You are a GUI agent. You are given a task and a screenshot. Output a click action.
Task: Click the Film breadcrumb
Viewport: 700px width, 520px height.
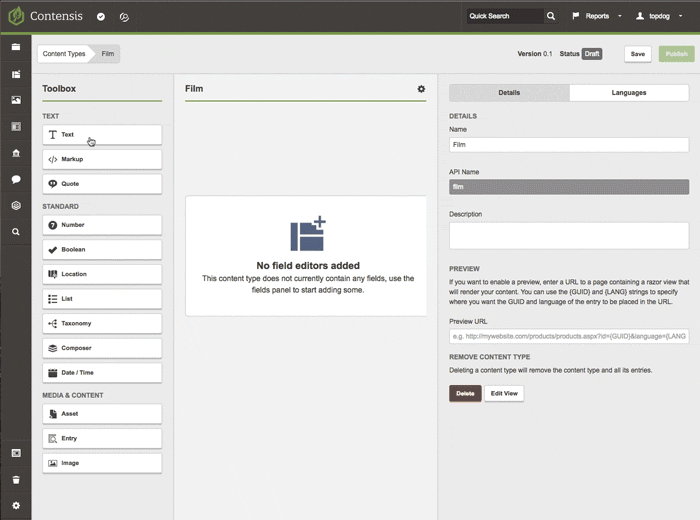click(108, 54)
